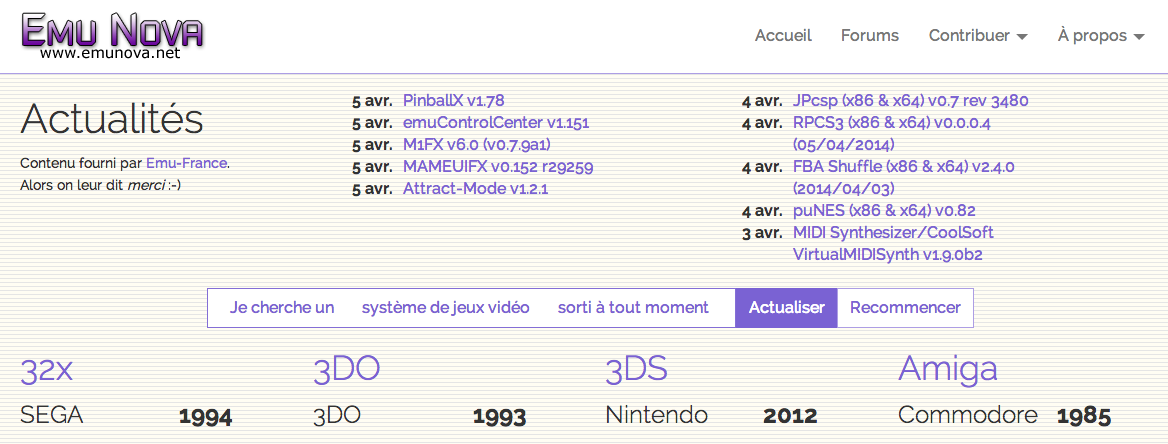Select 'sorti à tout moment' filter option

click(x=633, y=308)
